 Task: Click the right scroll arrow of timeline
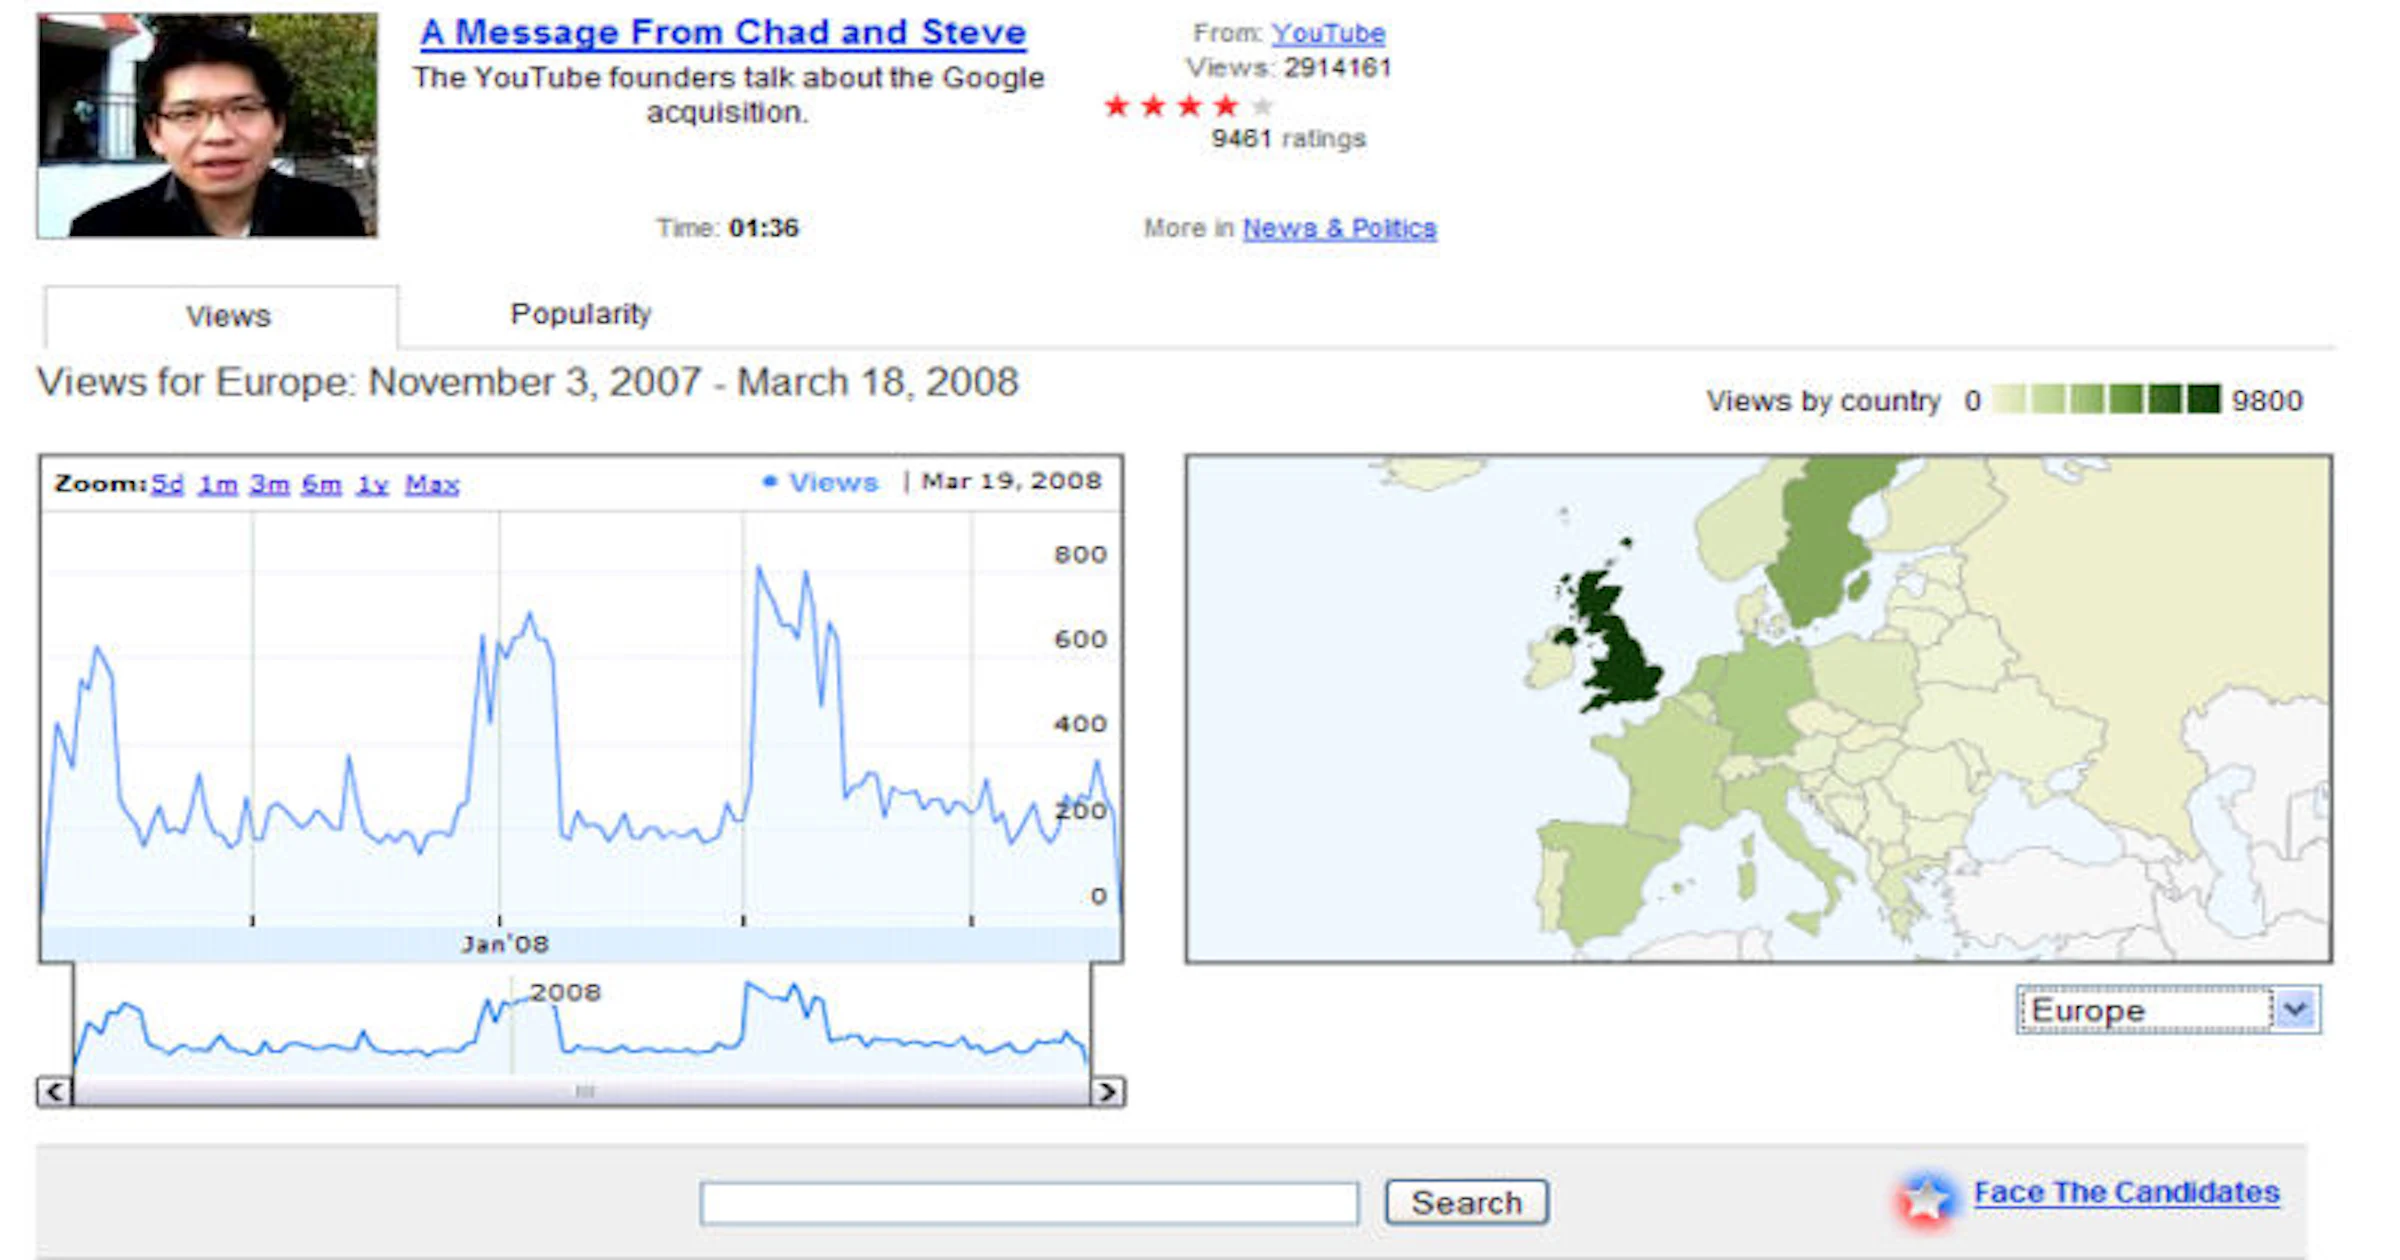click(1107, 1091)
